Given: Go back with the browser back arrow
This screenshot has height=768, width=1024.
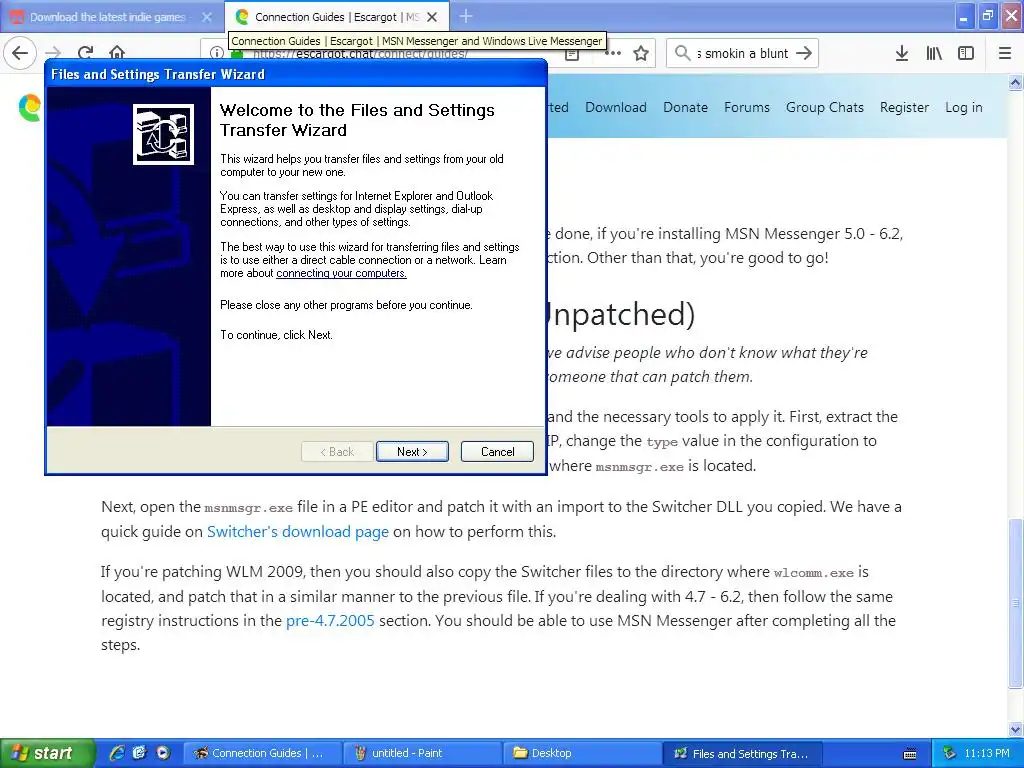Looking at the screenshot, I should (x=20, y=53).
